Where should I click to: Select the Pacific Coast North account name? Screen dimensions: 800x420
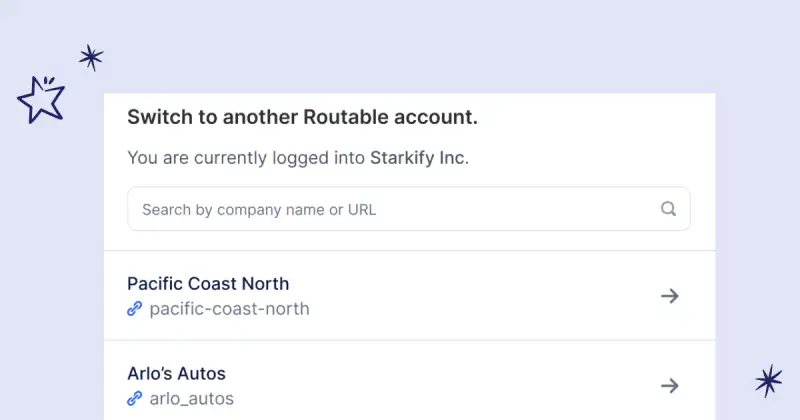pos(208,283)
